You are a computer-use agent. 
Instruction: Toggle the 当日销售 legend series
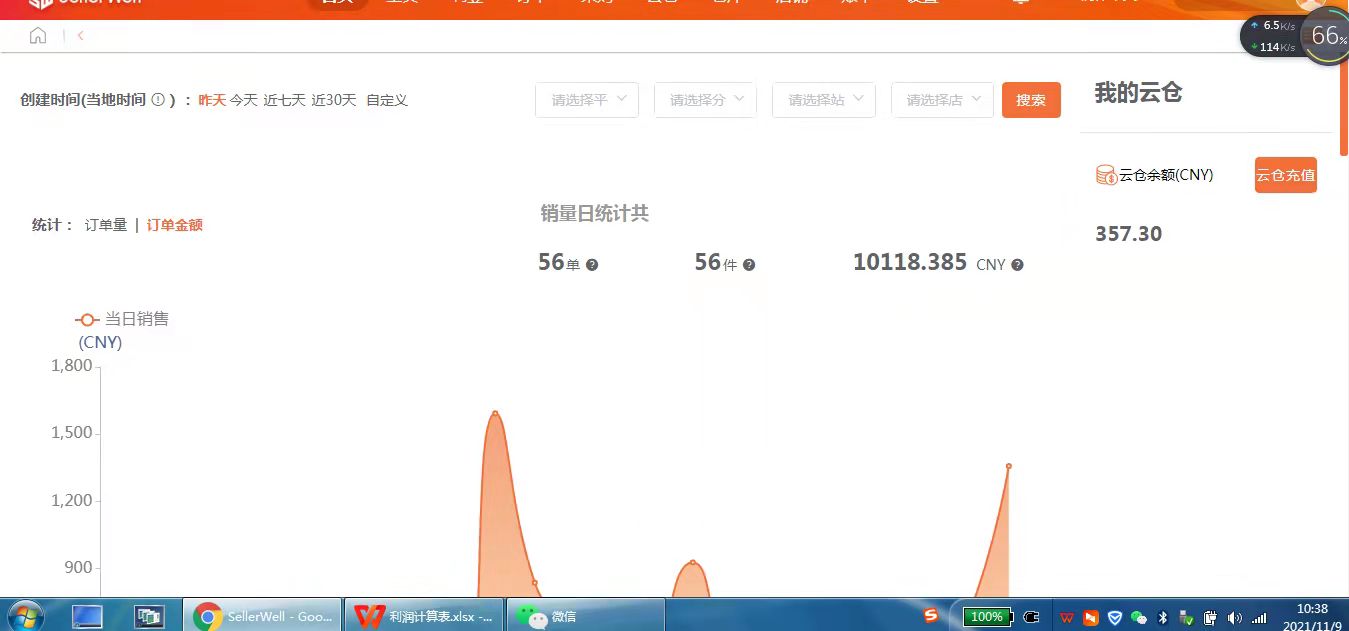[x=122, y=319]
